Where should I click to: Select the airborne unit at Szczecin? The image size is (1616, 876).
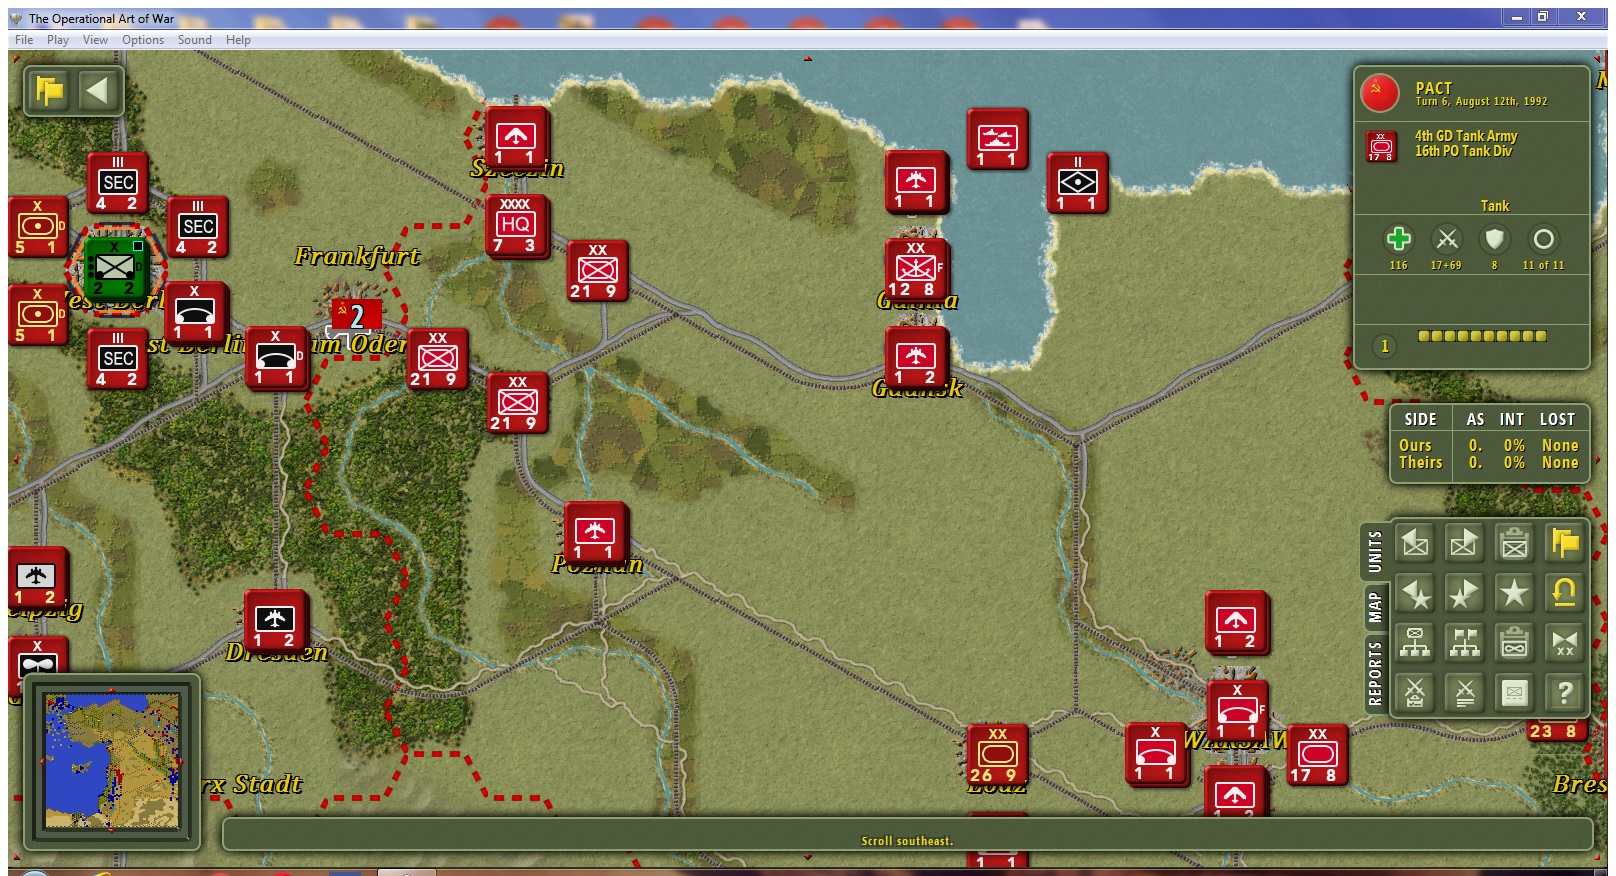pyautogui.click(x=516, y=137)
